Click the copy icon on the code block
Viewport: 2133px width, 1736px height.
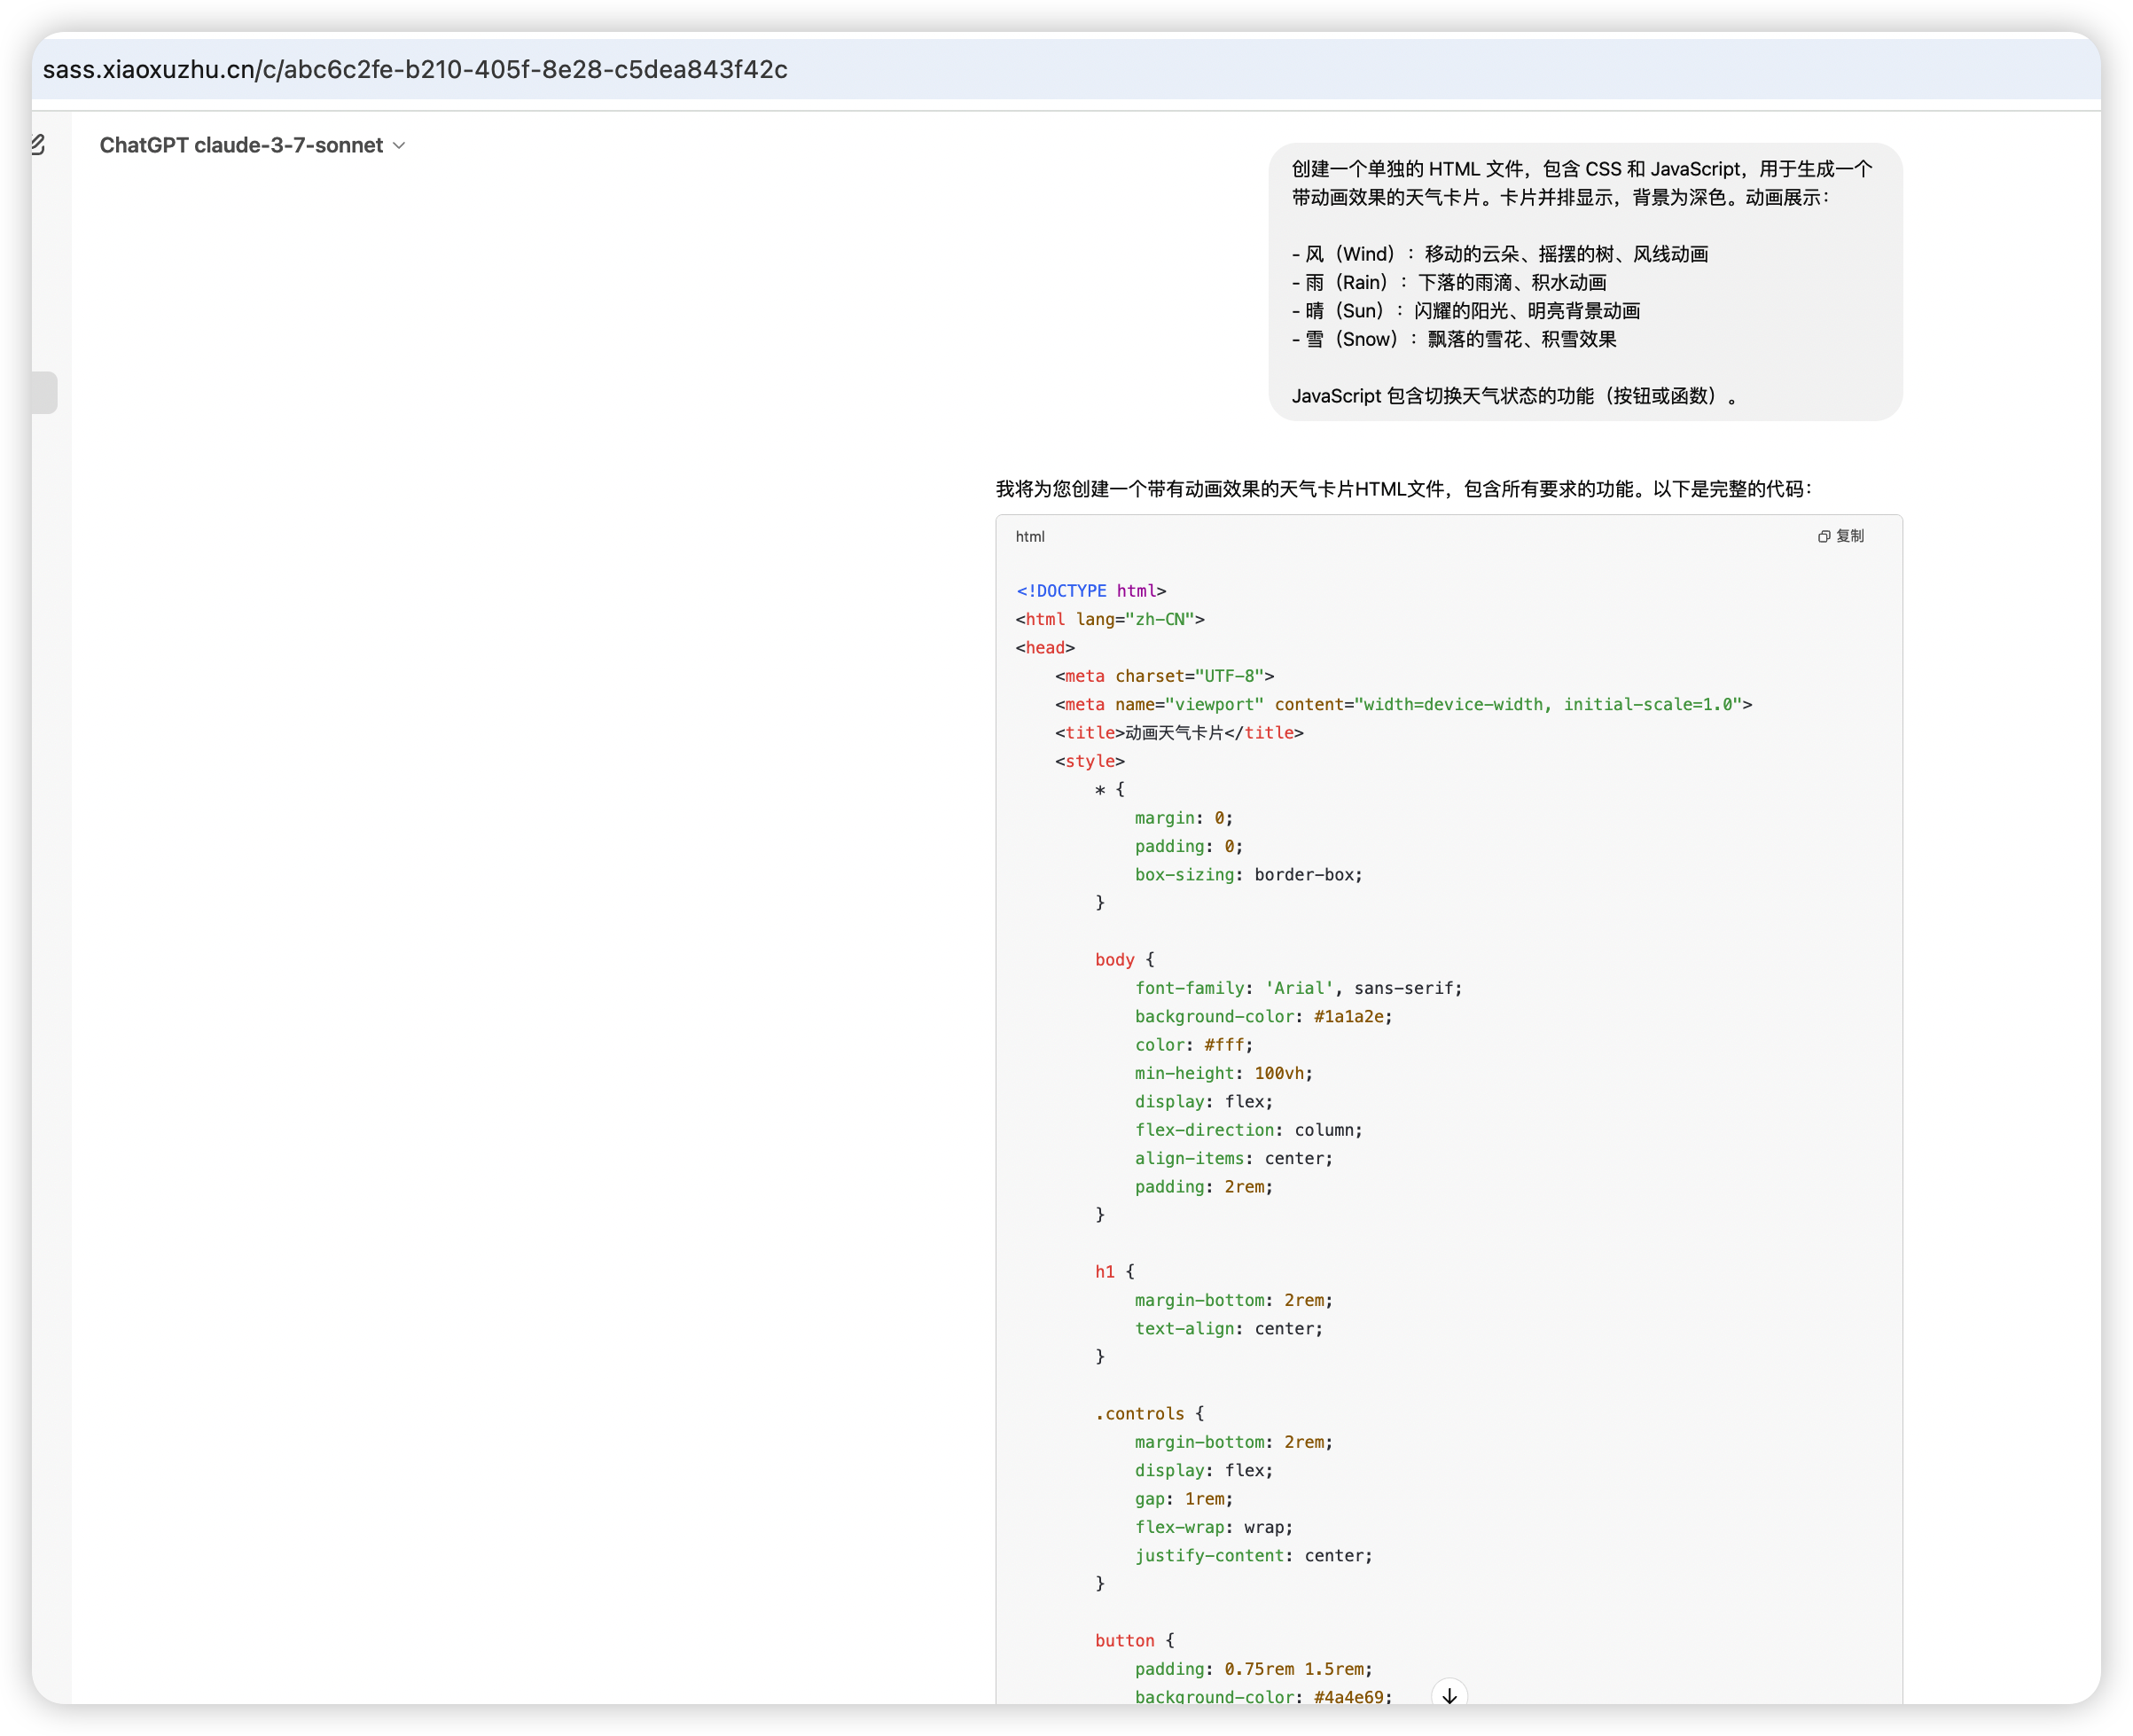tap(1824, 537)
